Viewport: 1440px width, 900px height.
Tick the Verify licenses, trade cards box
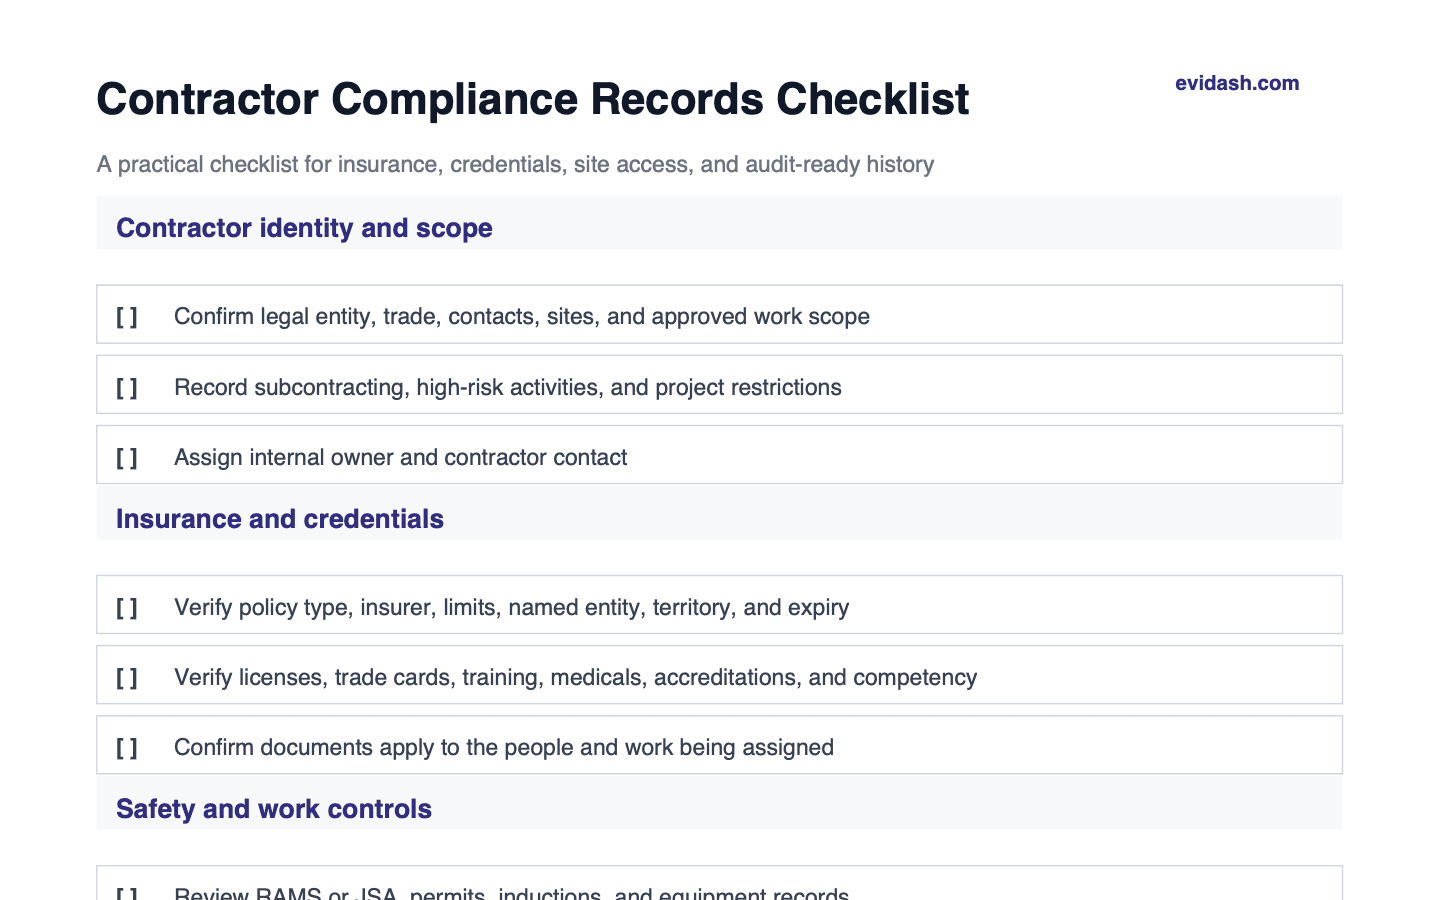click(127, 678)
